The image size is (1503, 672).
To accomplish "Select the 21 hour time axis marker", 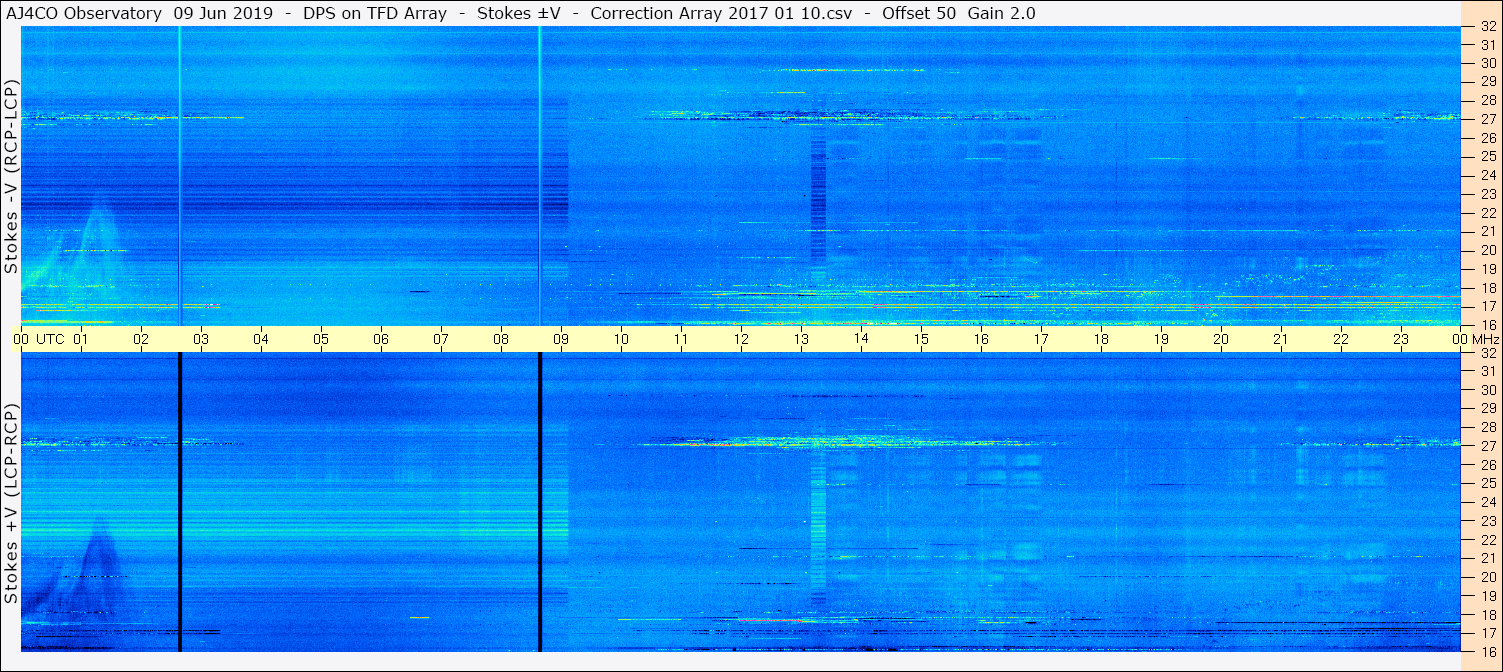I will 1281,339.
